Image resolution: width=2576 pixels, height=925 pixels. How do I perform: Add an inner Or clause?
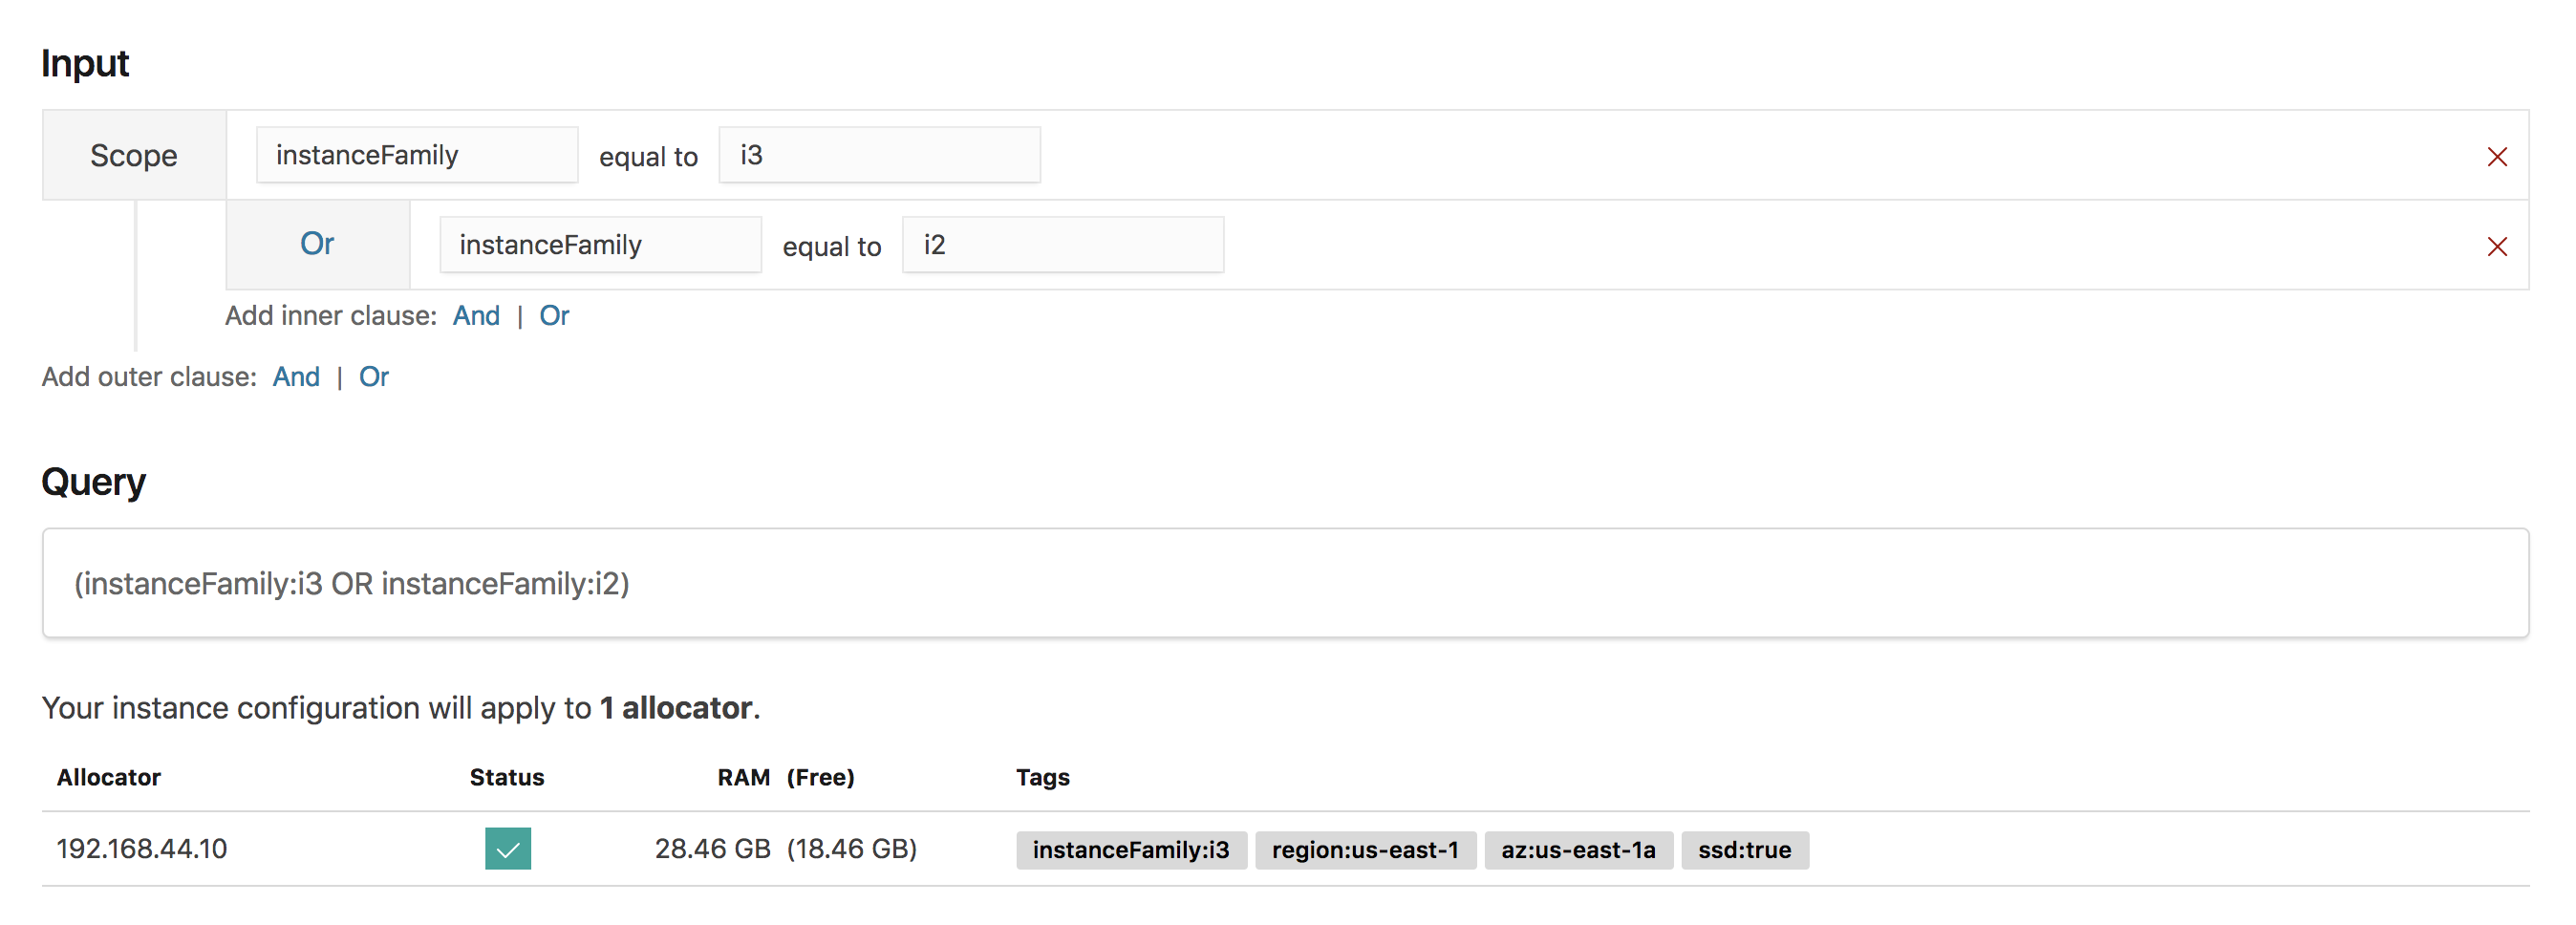click(554, 316)
